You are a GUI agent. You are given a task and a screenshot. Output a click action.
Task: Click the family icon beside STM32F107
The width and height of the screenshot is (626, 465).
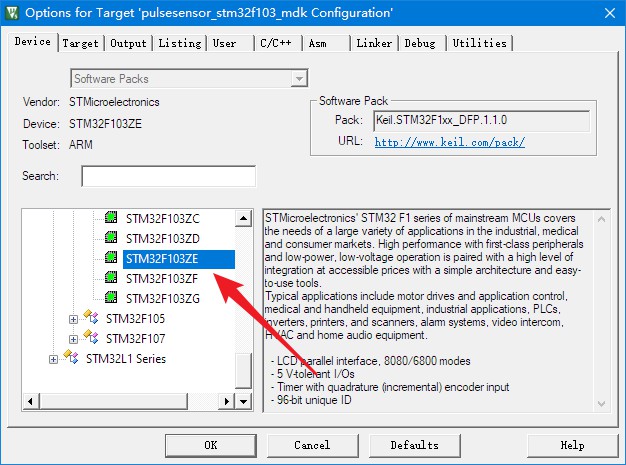(91, 336)
